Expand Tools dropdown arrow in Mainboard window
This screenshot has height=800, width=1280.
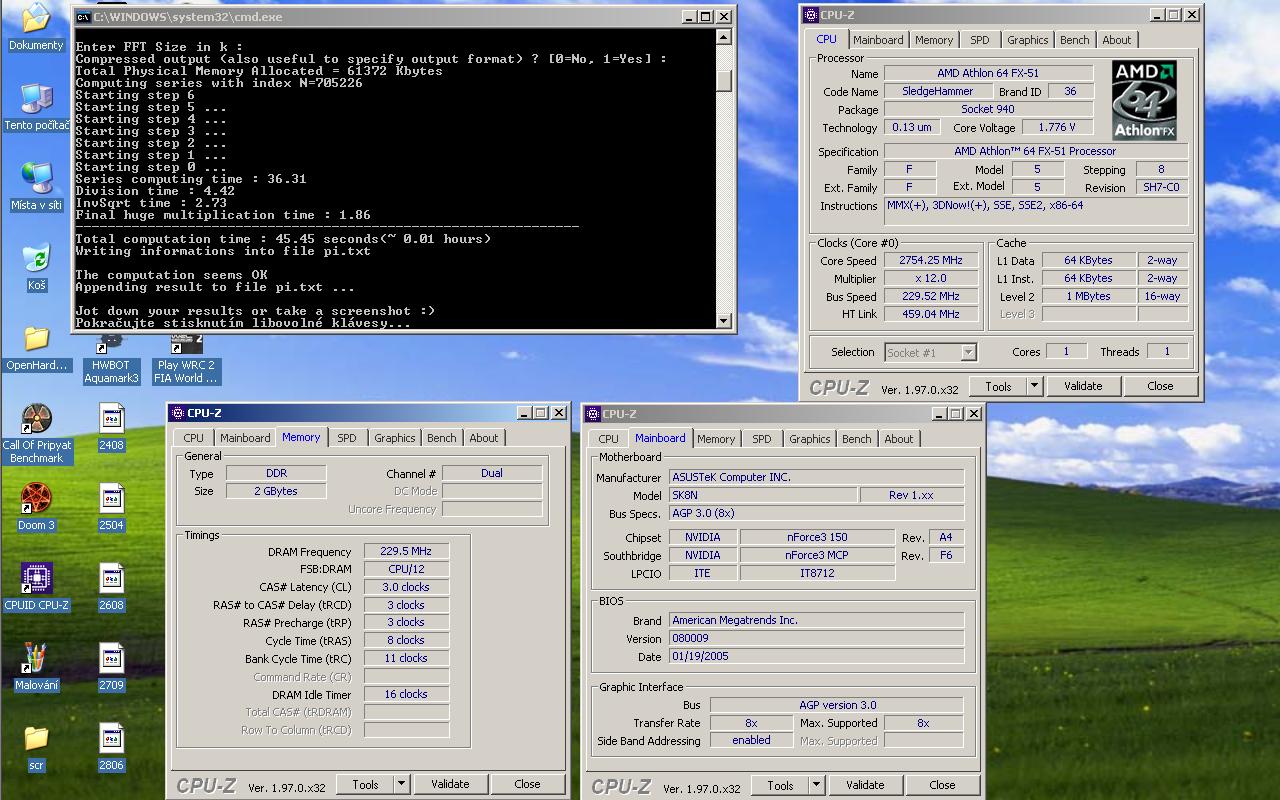click(x=816, y=785)
